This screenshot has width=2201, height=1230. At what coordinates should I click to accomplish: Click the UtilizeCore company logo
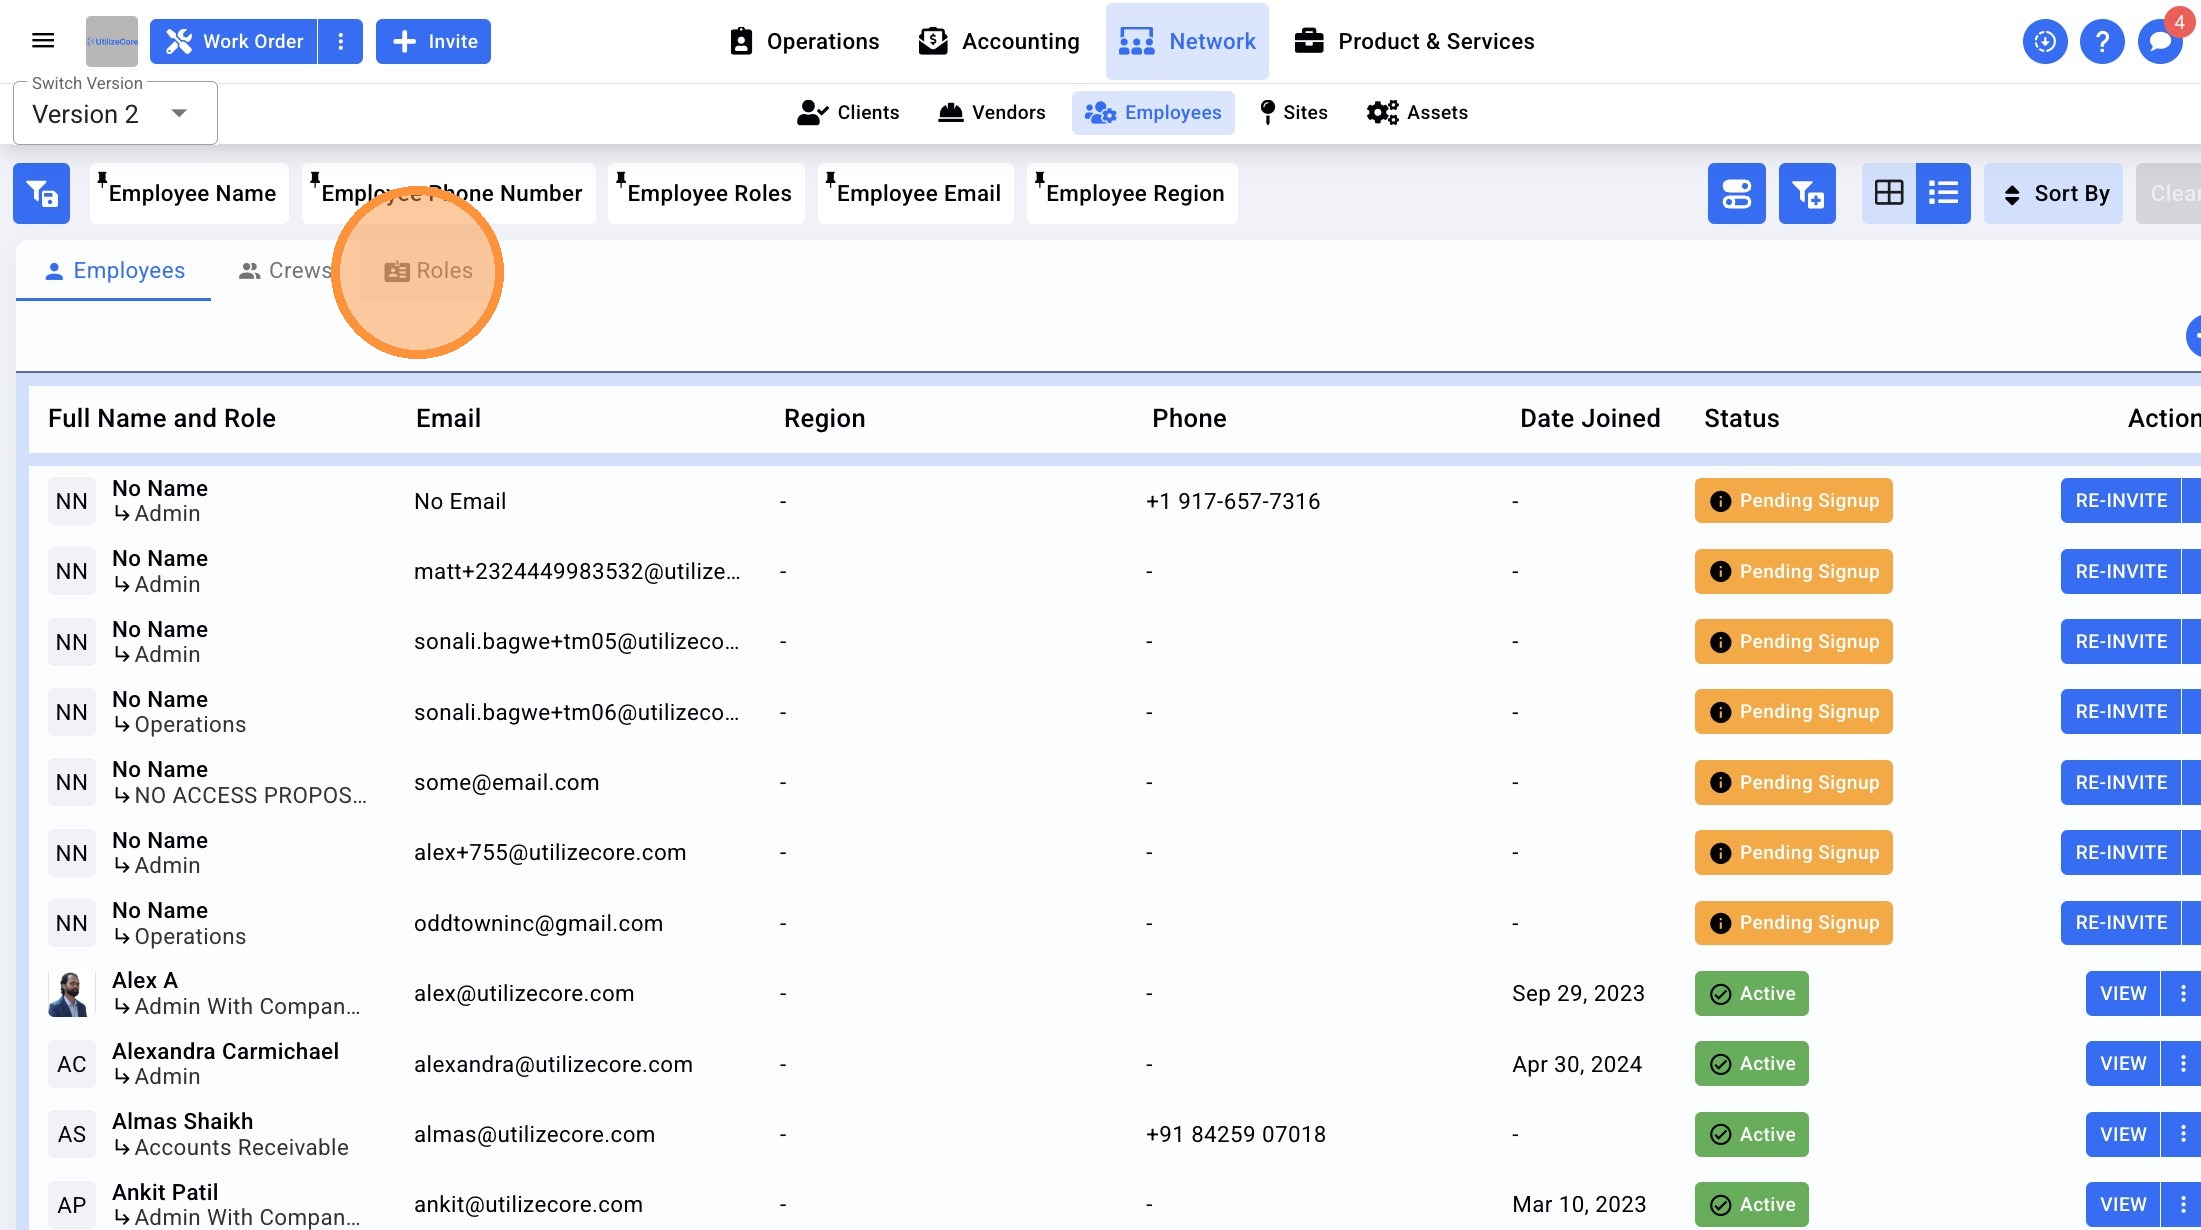click(x=112, y=41)
